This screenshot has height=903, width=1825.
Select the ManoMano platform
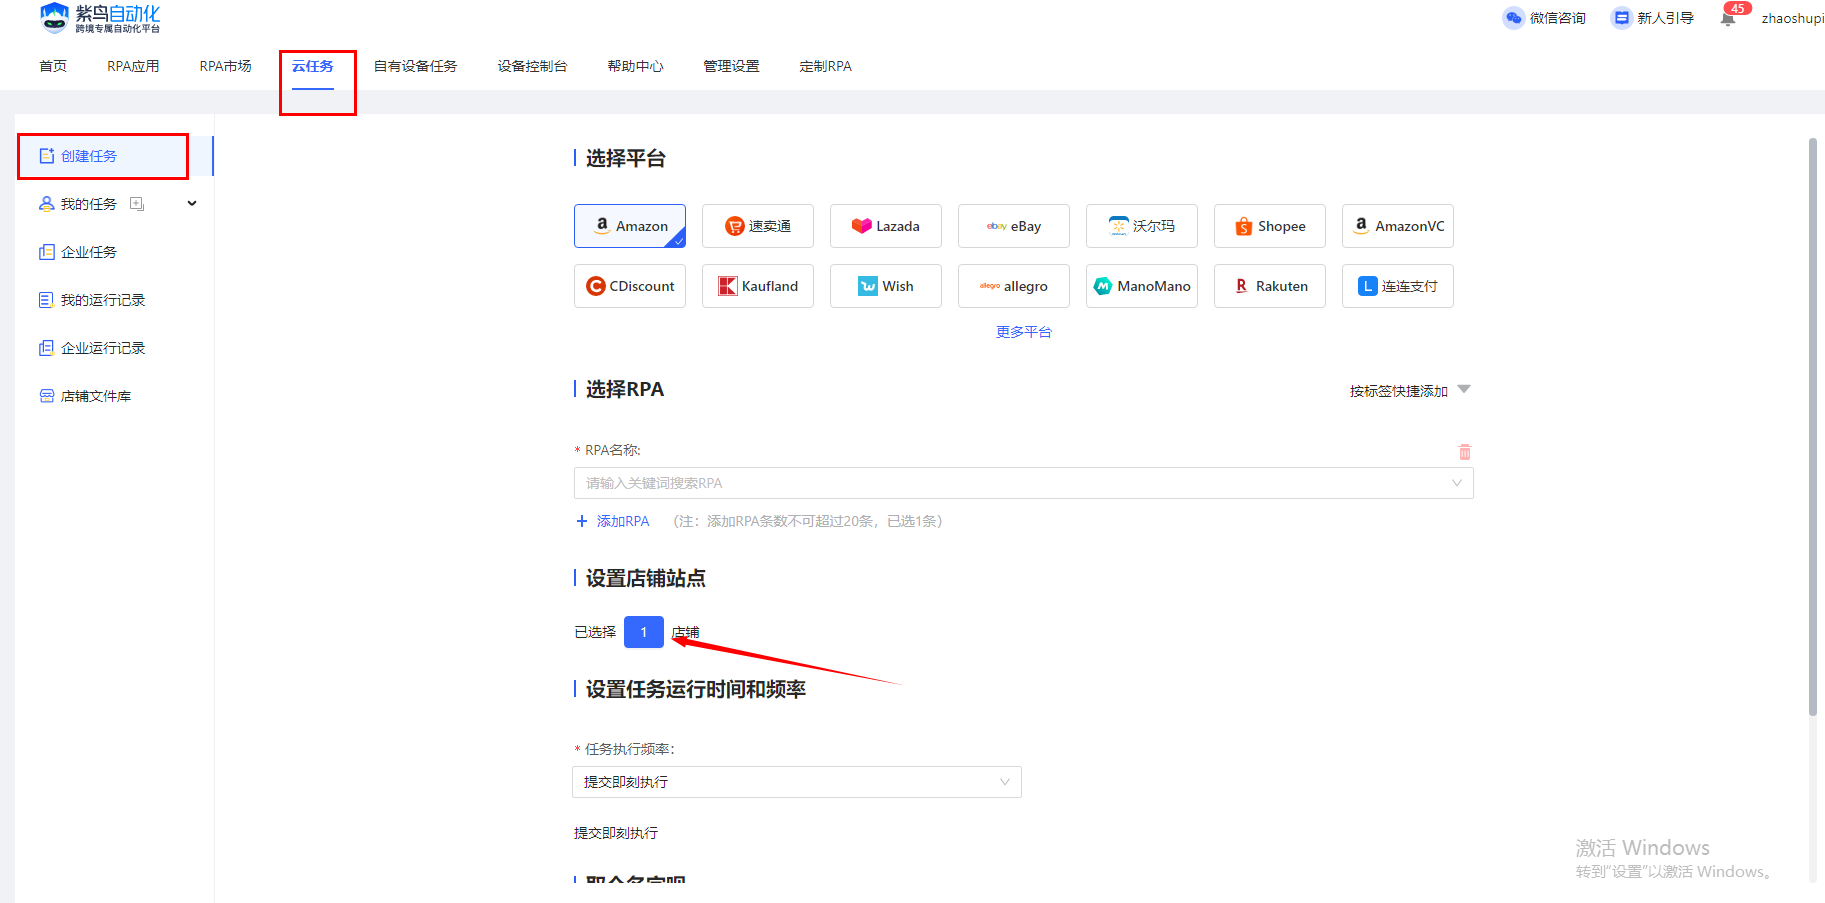pyautogui.click(x=1142, y=286)
